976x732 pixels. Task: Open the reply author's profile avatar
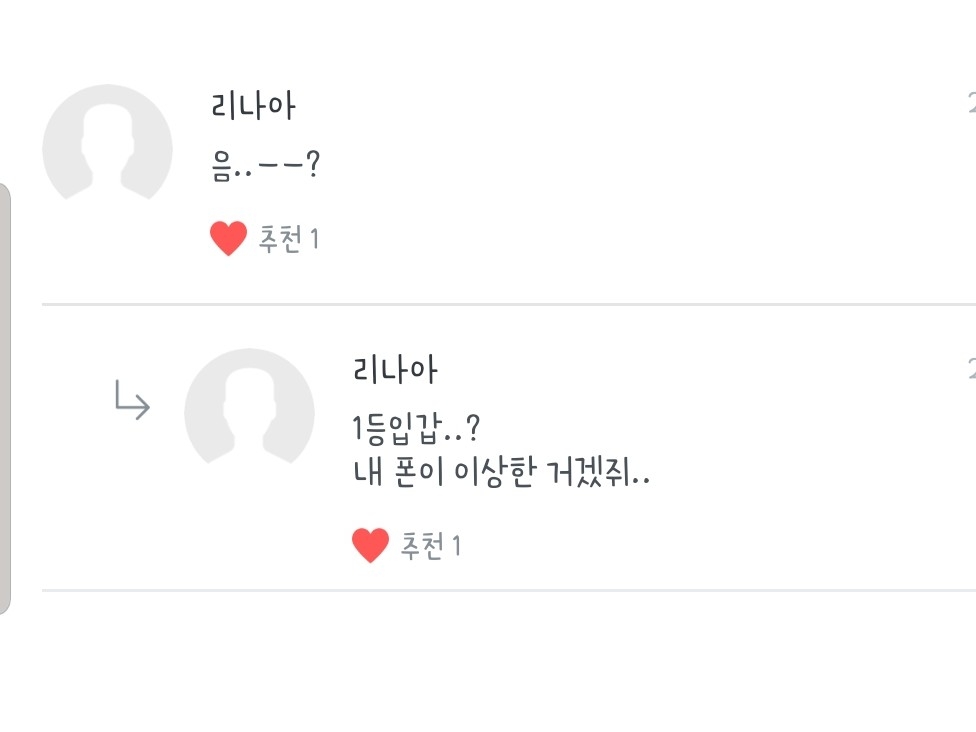tap(249, 408)
